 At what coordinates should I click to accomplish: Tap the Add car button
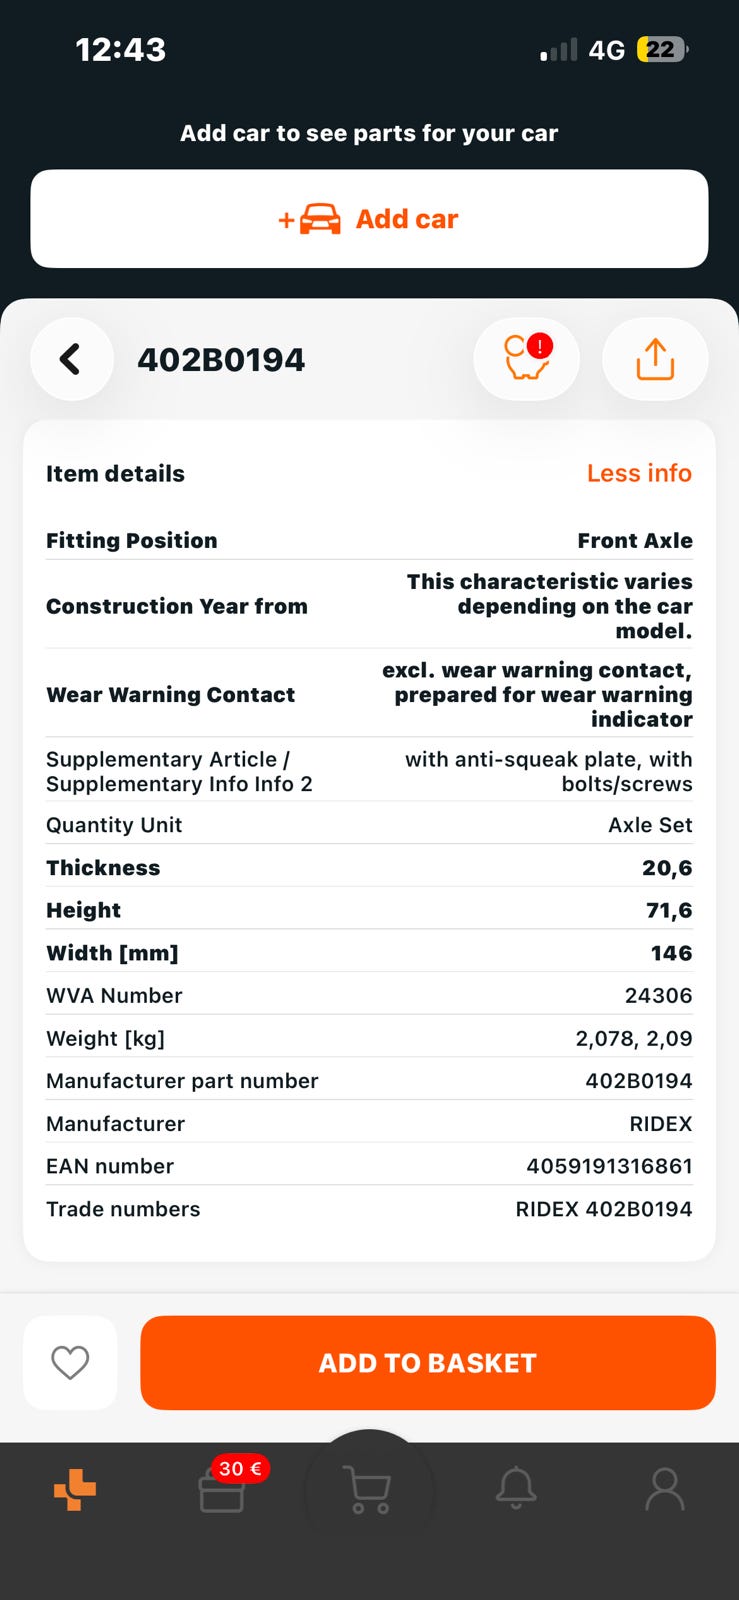pos(369,219)
